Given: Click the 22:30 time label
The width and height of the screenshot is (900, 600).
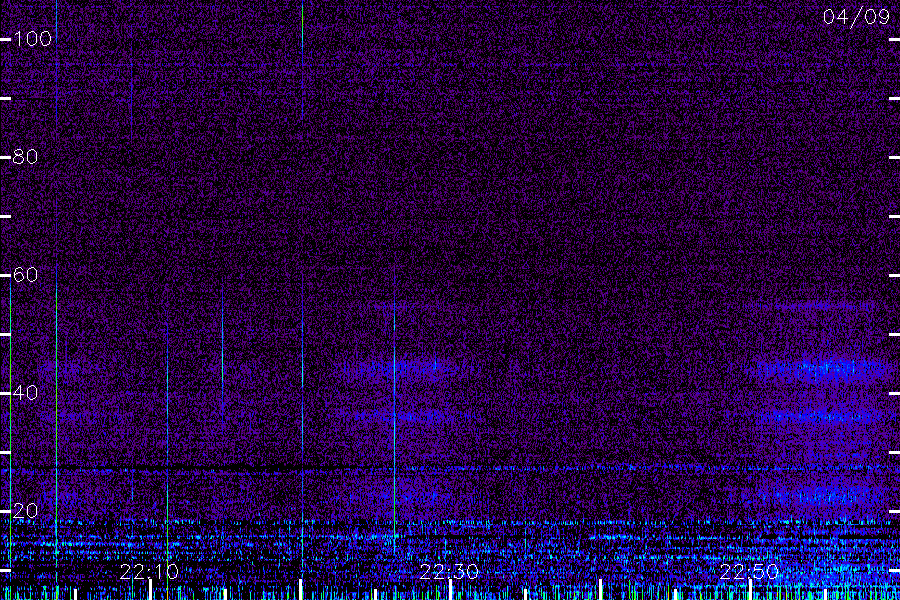Looking at the screenshot, I should coord(449,572).
